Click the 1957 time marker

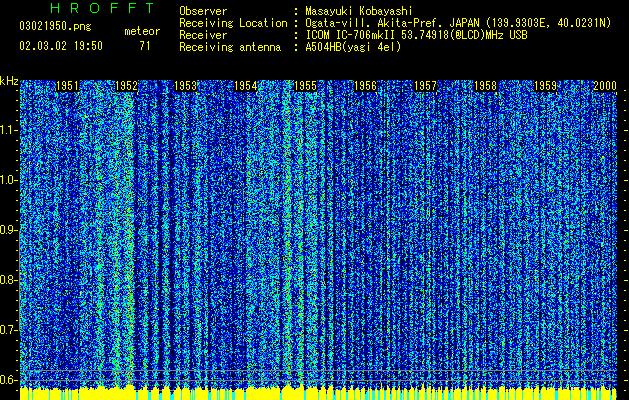point(425,86)
